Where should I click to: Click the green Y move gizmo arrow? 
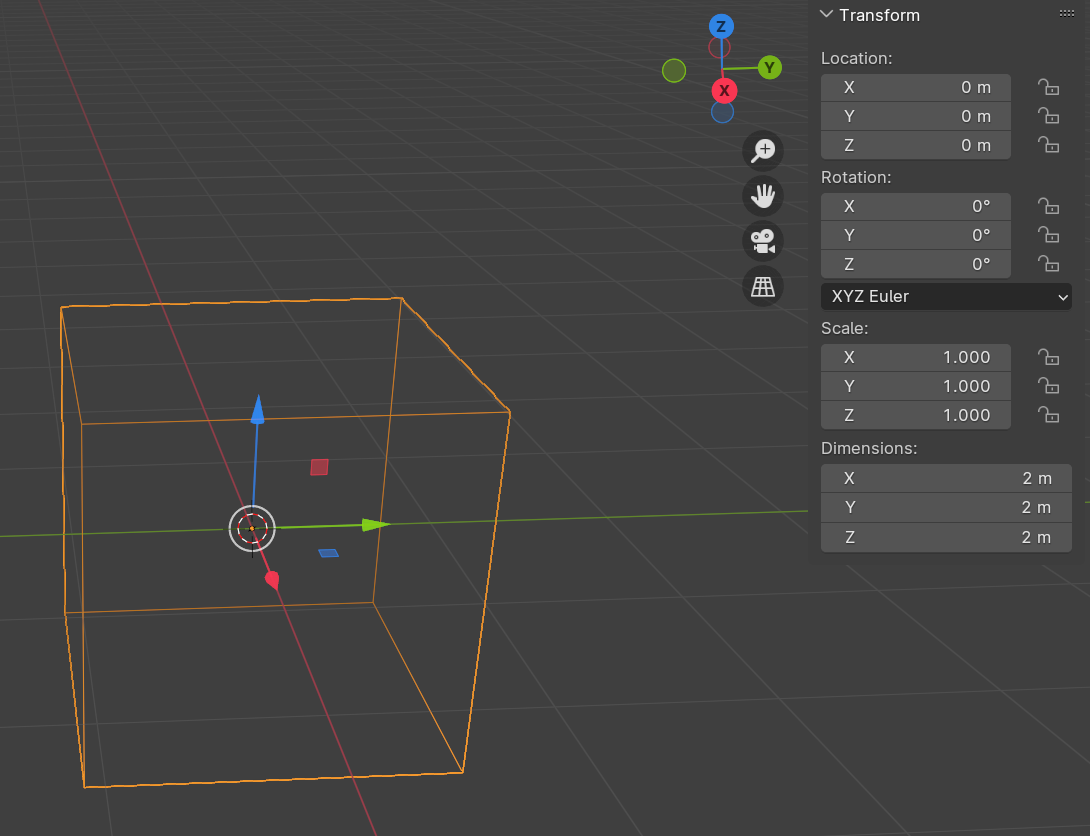374,524
